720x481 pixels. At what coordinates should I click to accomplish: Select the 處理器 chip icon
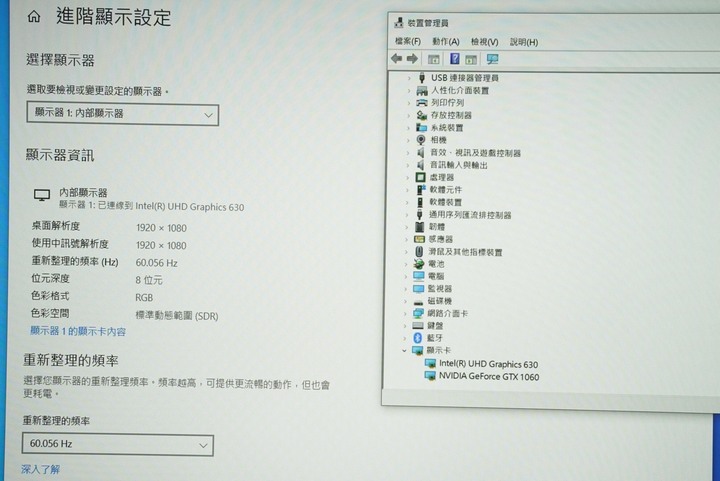(x=420, y=177)
